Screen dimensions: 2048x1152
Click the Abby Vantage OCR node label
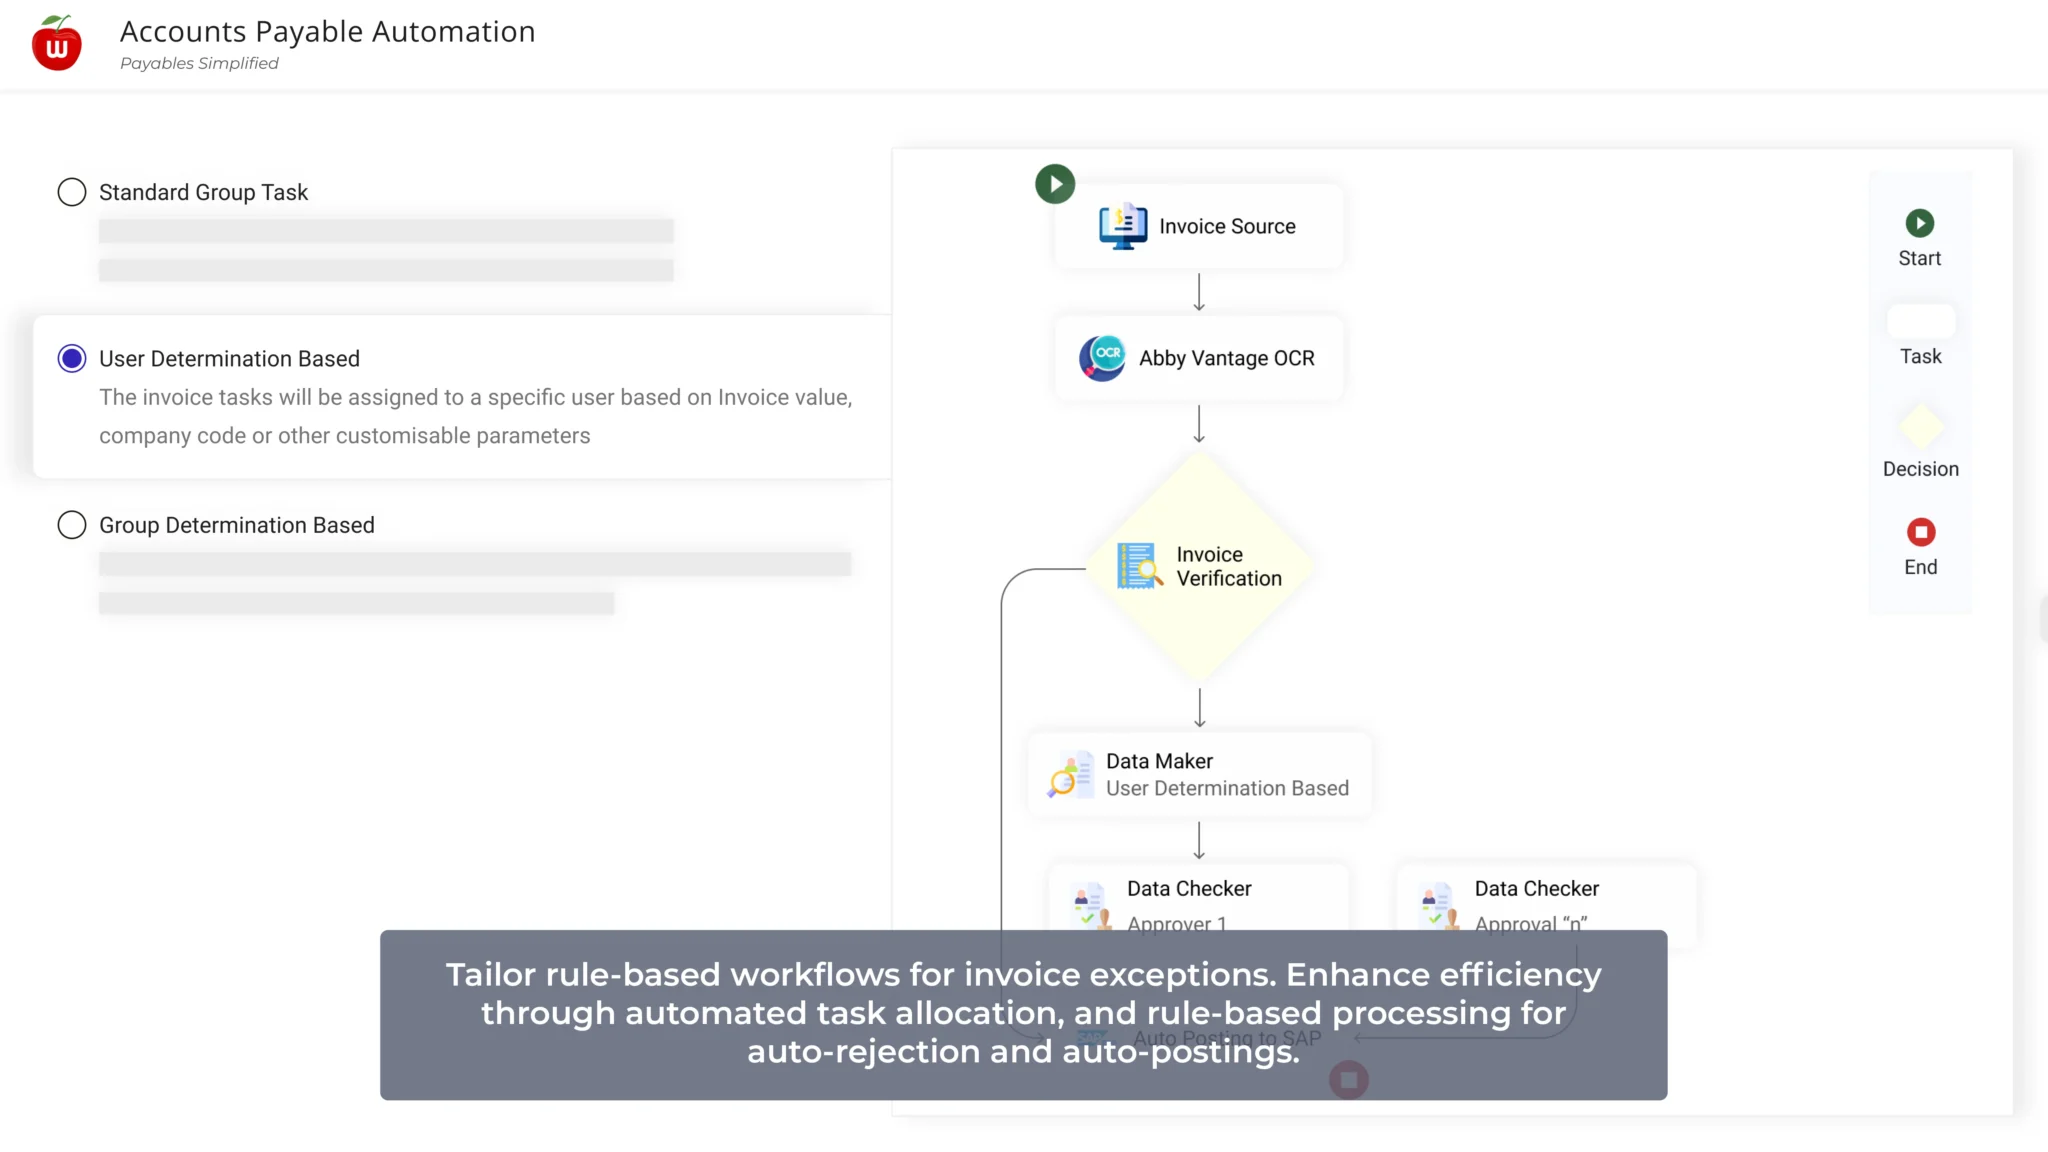(1226, 358)
